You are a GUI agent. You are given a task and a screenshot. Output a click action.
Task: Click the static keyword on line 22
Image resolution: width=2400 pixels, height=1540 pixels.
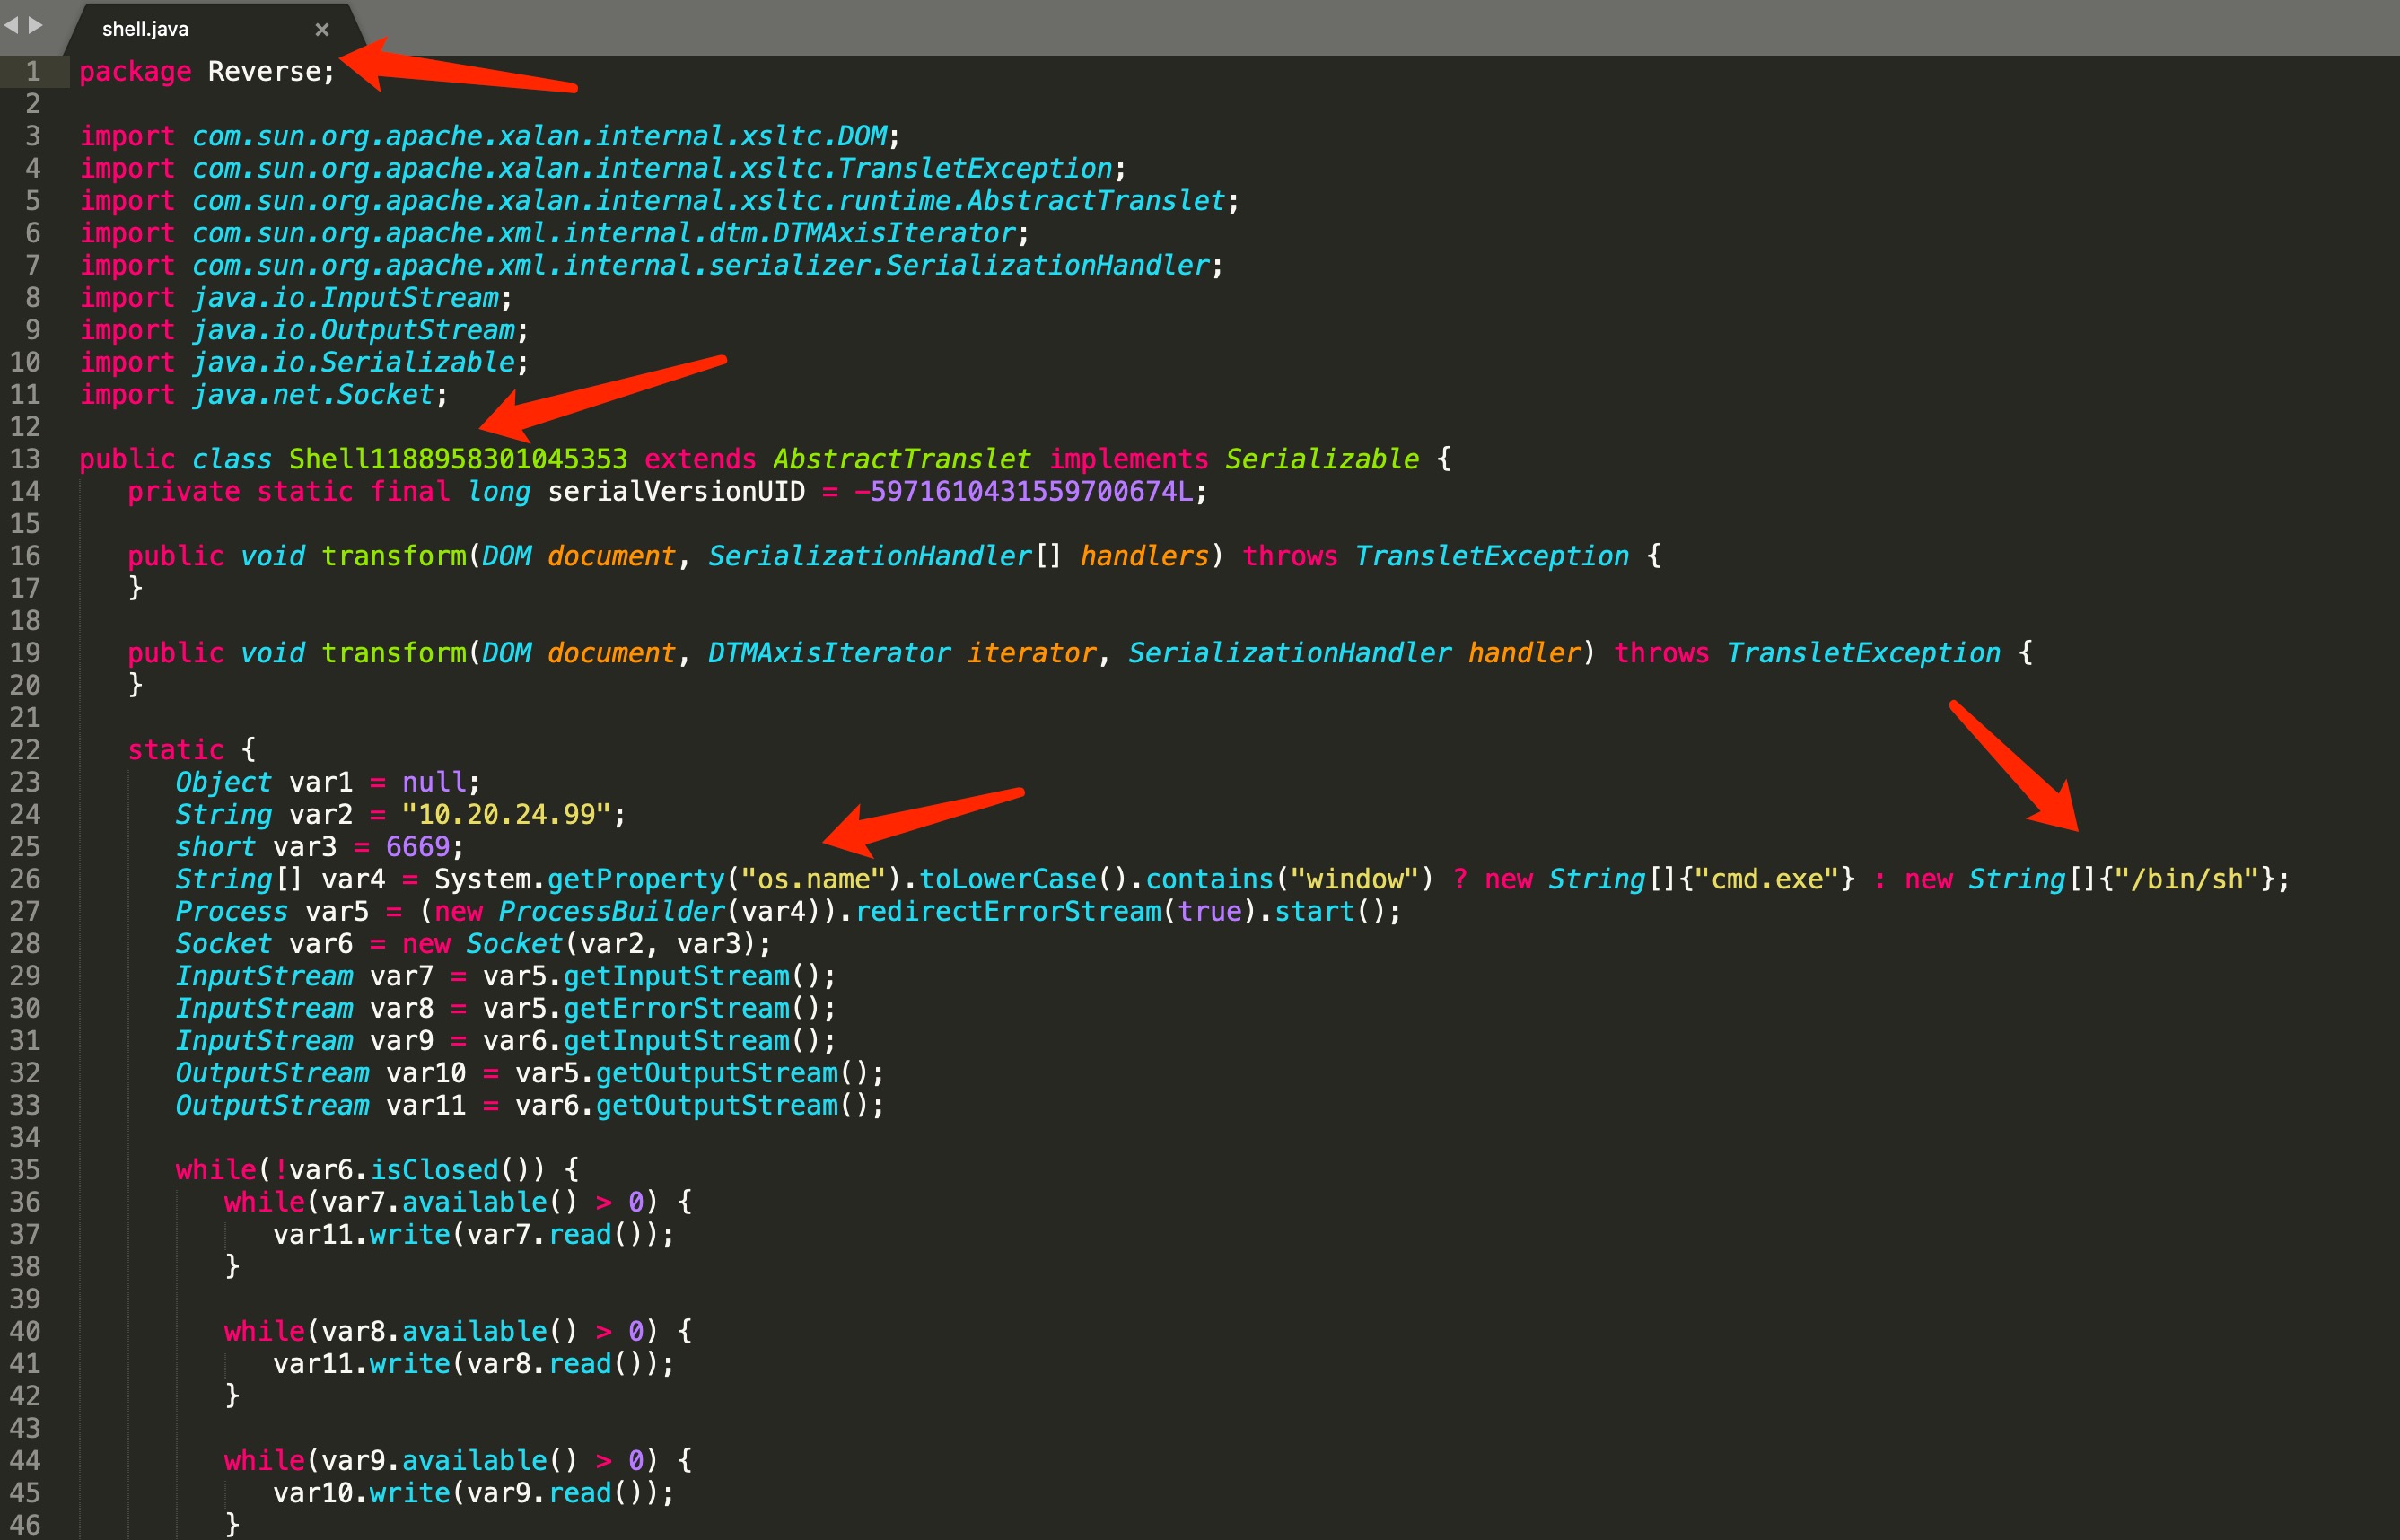[x=175, y=750]
